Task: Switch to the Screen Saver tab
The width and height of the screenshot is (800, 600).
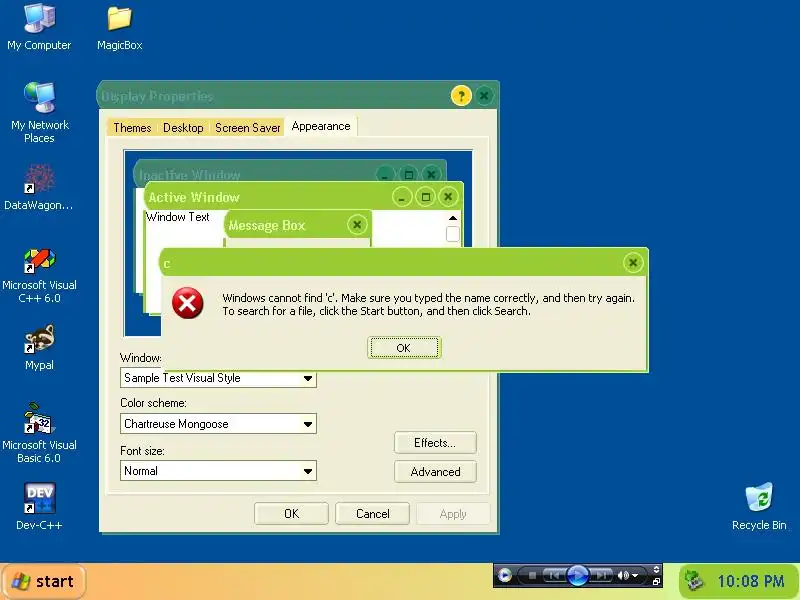Action: tap(247, 128)
